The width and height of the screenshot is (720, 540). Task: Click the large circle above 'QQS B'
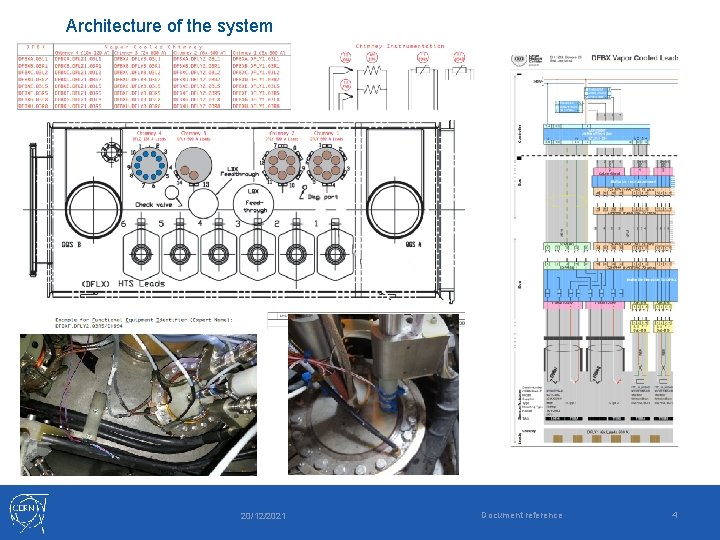click(x=94, y=209)
